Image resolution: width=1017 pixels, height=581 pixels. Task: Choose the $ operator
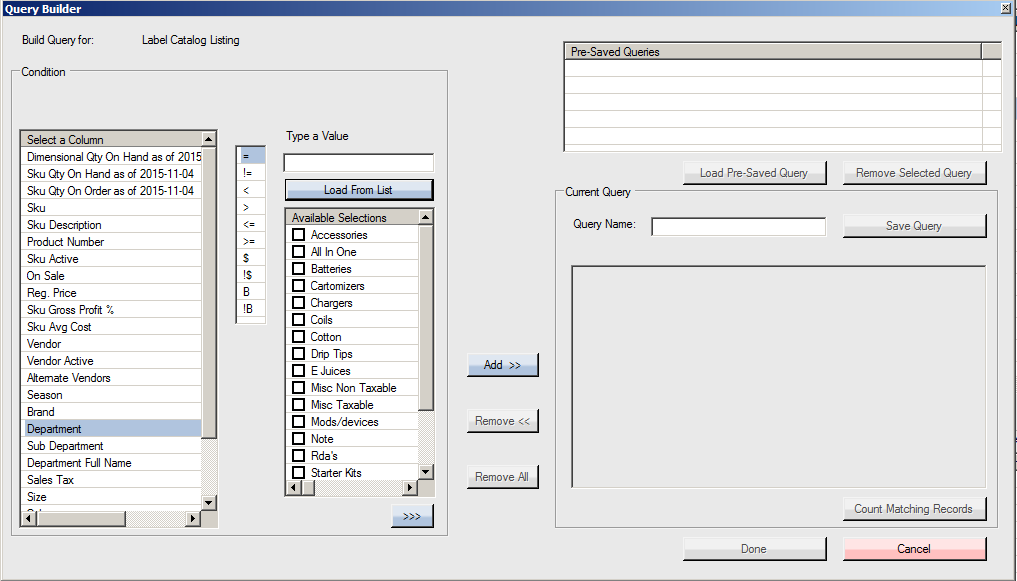click(x=251, y=258)
